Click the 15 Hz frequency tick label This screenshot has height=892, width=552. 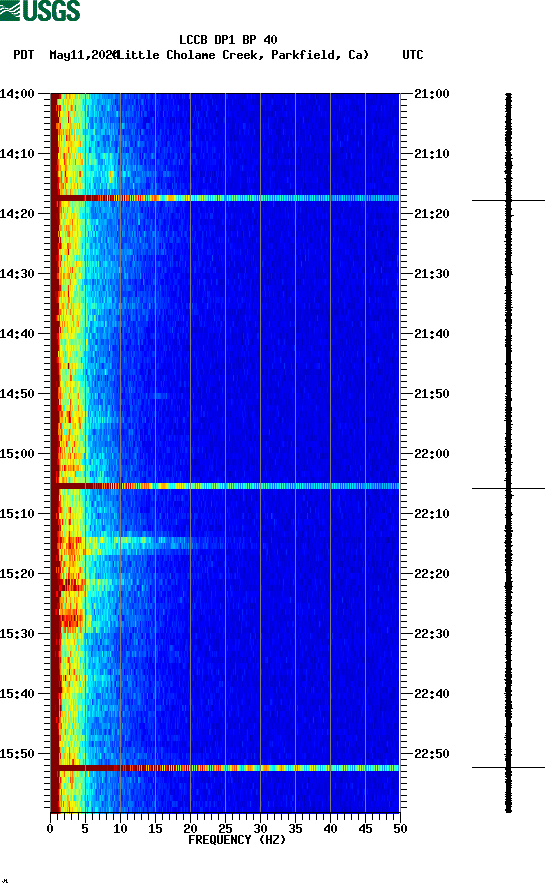click(155, 829)
